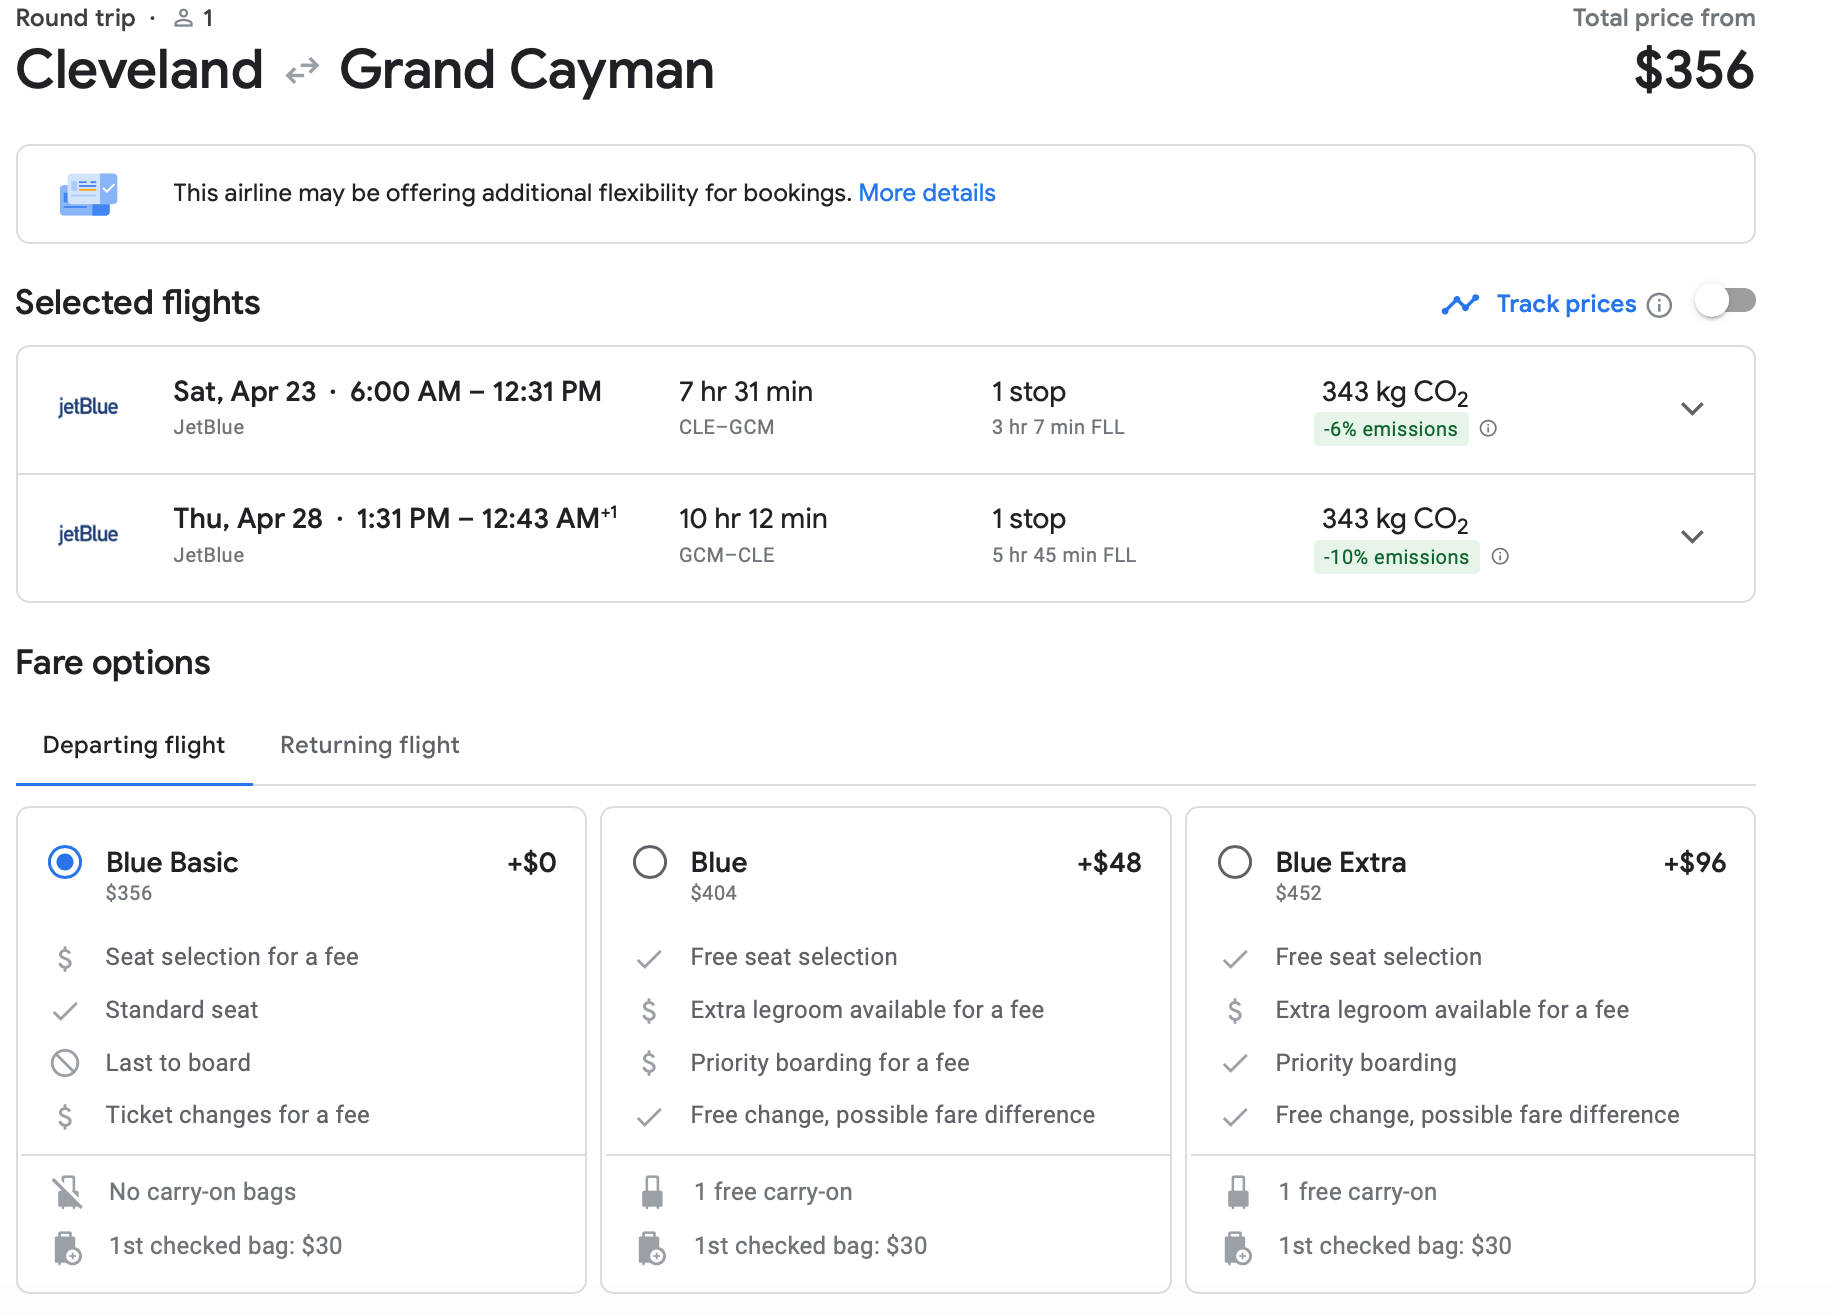
Task: Expand the Thu, Apr 28 flight details
Action: click(x=1692, y=537)
